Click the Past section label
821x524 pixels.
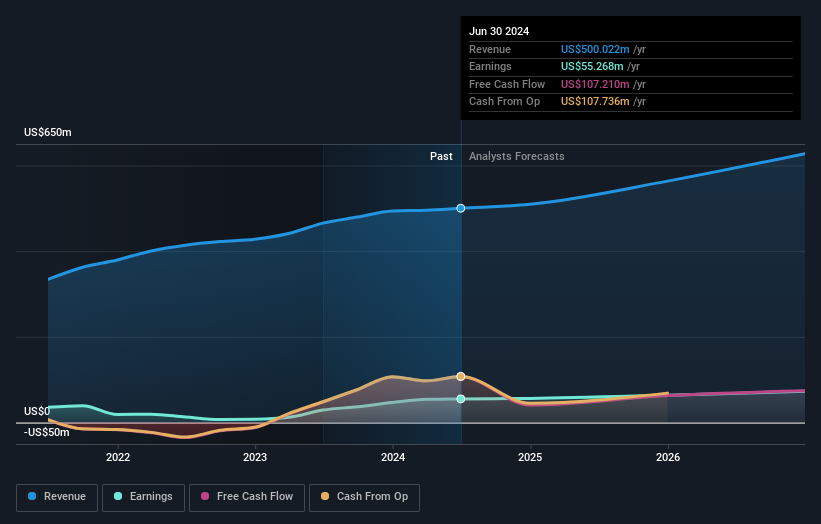441,157
